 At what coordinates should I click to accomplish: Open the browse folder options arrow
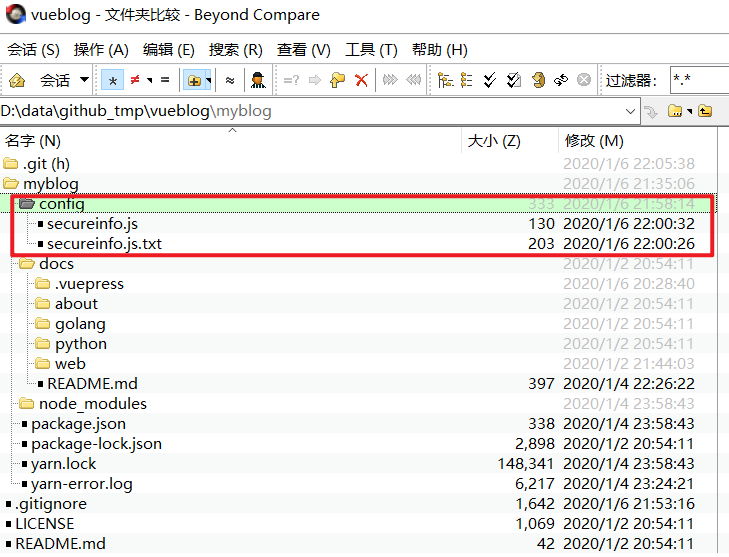point(689,111)
